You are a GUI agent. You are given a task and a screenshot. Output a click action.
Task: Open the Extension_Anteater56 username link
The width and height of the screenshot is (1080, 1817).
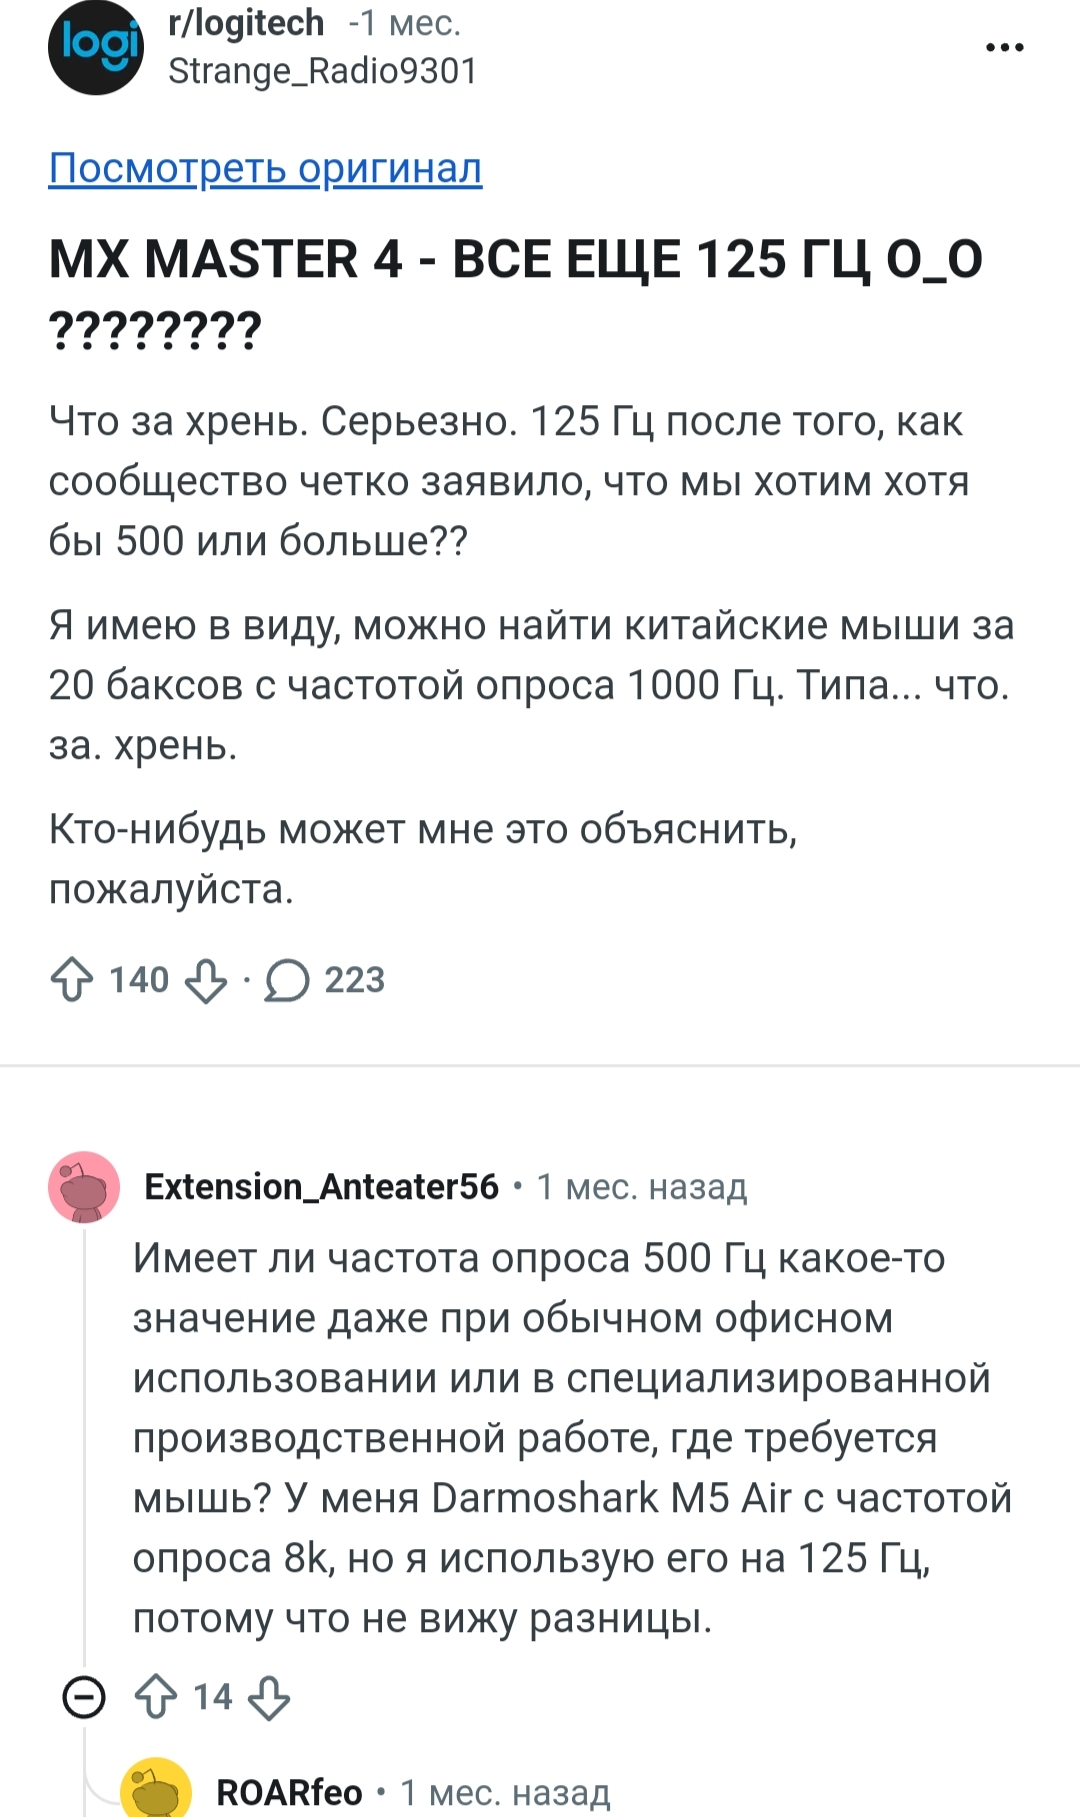coord(321,1187)
